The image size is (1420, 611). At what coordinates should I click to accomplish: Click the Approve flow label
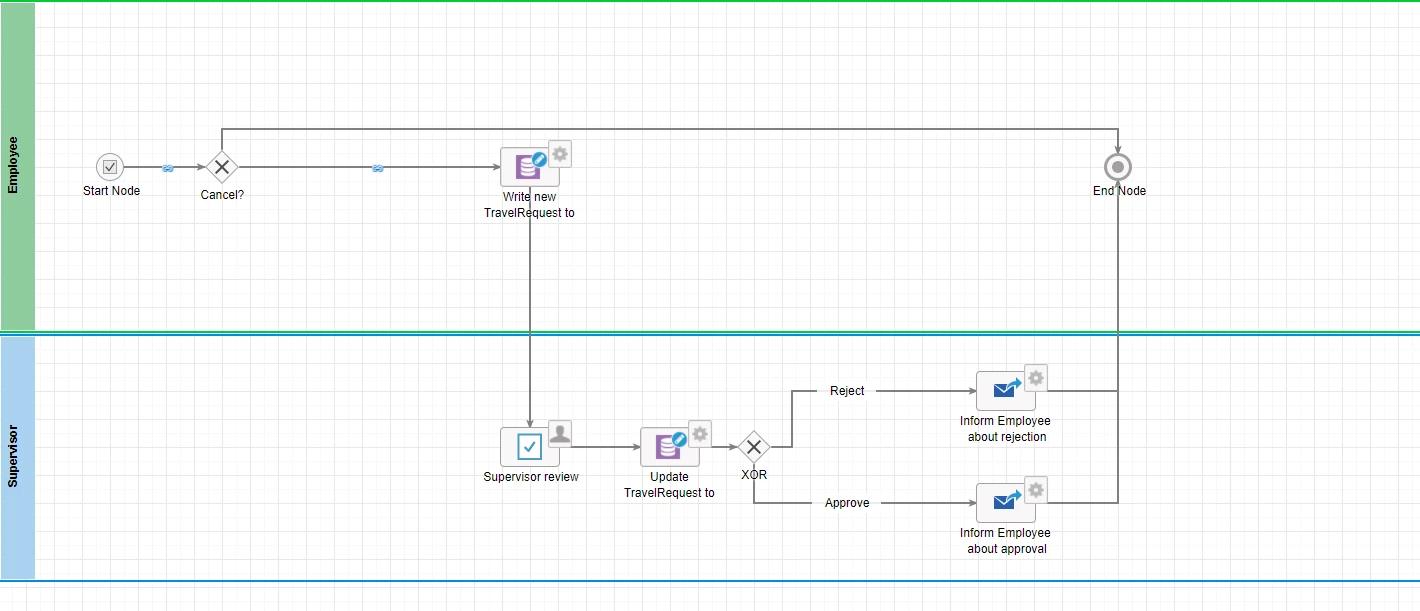(847, 503)
